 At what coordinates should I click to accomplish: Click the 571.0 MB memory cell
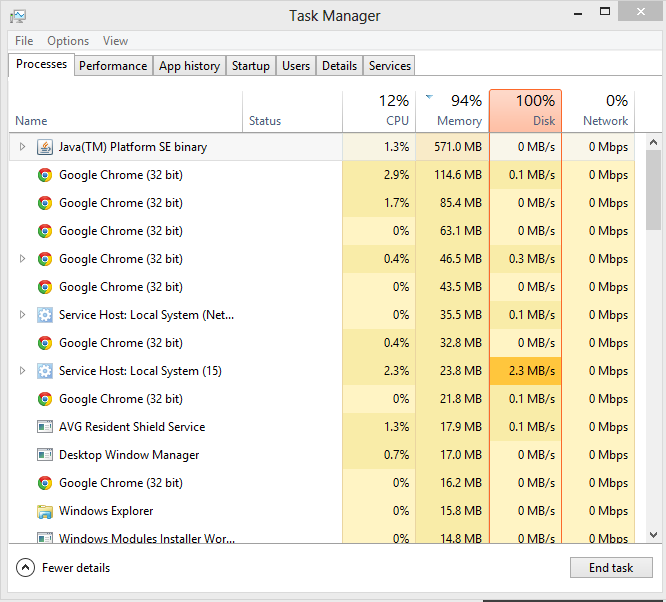452,147
